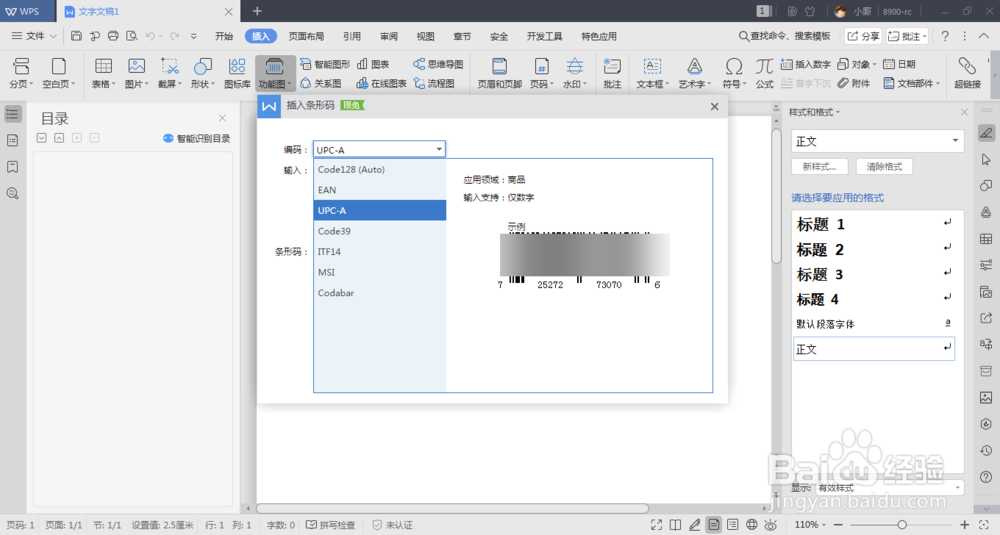Screen dimensions: 1000x535
Task: Open the 水印 watermark tool
Action: (x=575, y=73)
